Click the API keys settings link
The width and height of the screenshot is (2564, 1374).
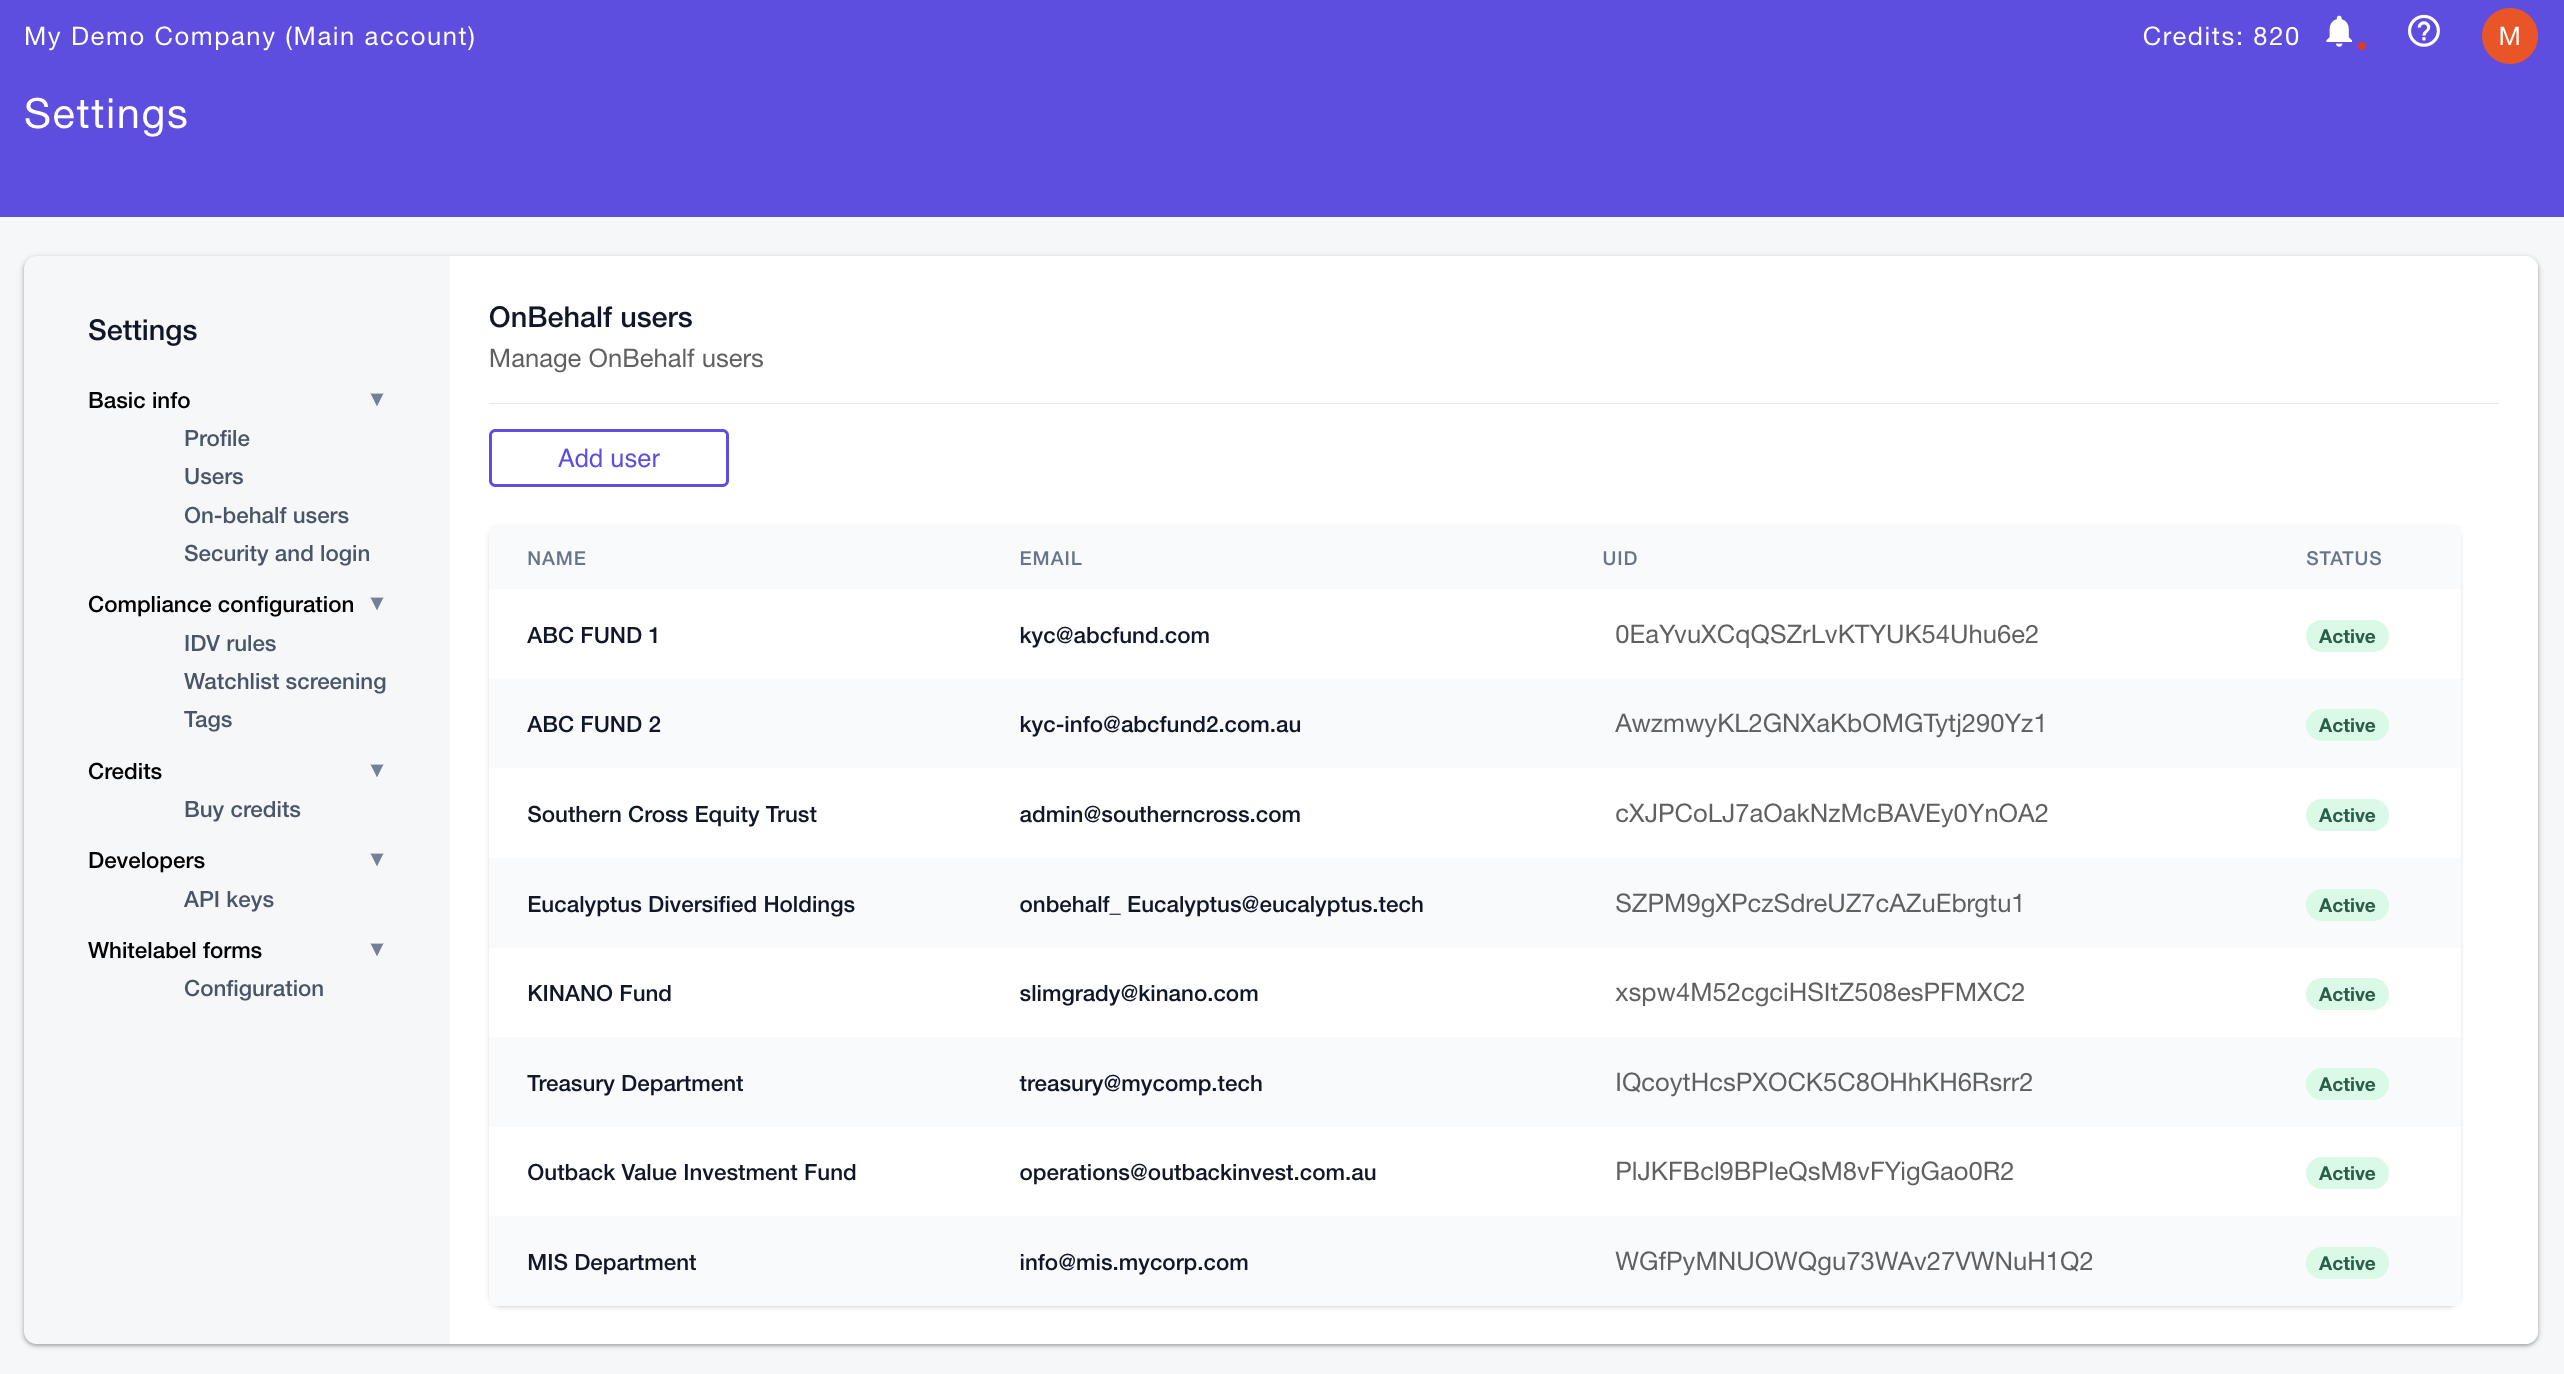[x=229, y=899]
